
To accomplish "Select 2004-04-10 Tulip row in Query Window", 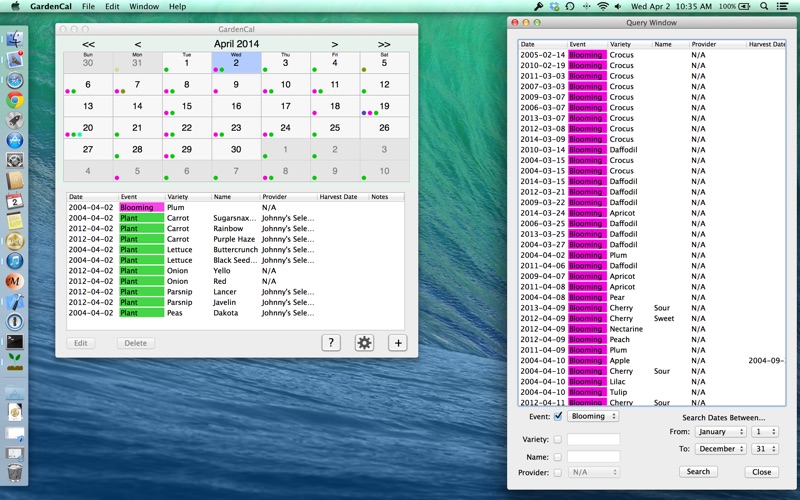I will [652, 392].
